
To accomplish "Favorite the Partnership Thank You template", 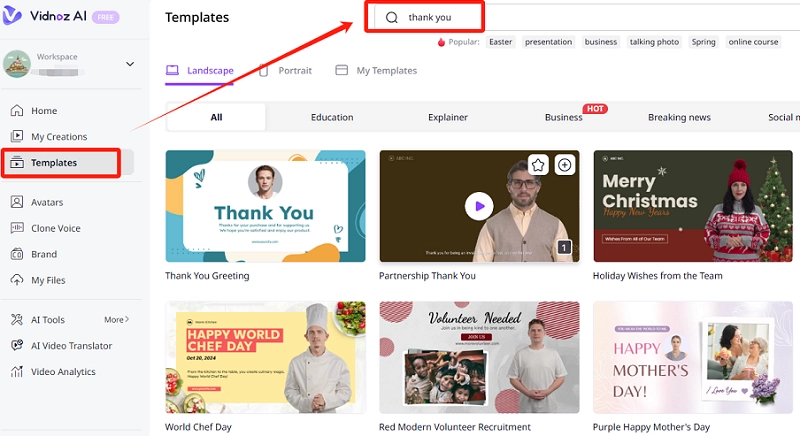I will (538, 165).
